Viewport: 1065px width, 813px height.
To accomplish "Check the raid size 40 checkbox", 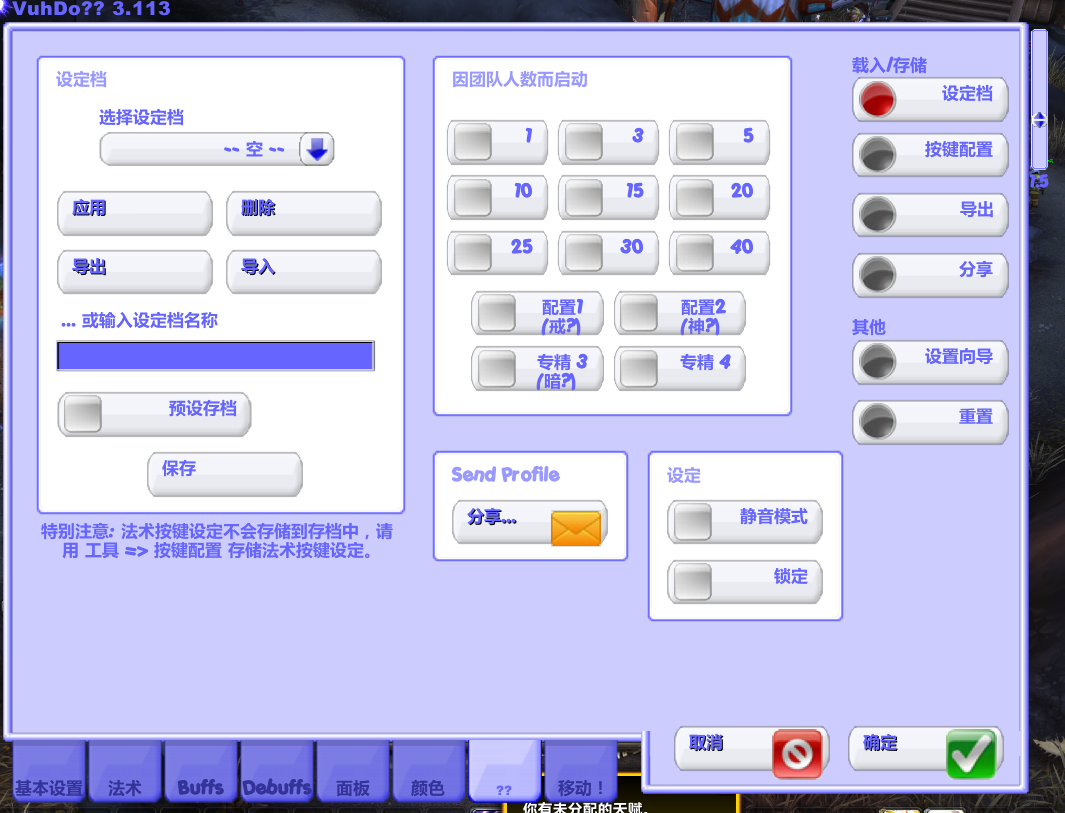I will point(695,253).
